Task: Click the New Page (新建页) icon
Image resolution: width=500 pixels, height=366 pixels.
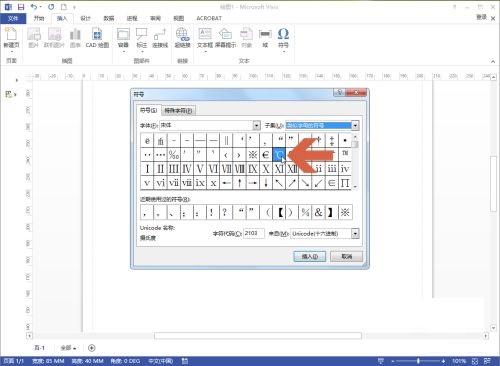Action: (11, 34)
